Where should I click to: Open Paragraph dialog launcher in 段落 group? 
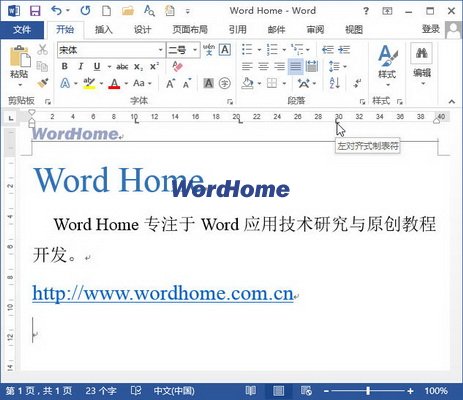click(x=362, y=101)
